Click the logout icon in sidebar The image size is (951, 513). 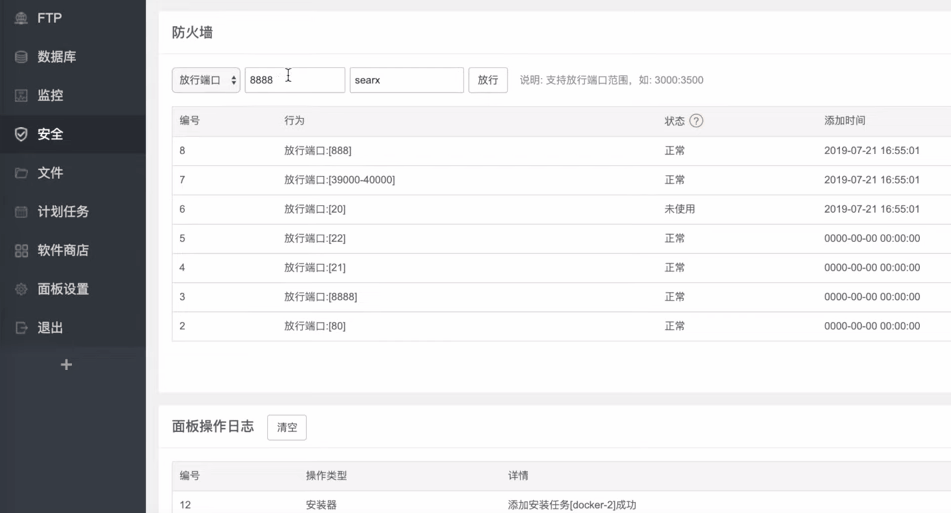click(21, 328)
